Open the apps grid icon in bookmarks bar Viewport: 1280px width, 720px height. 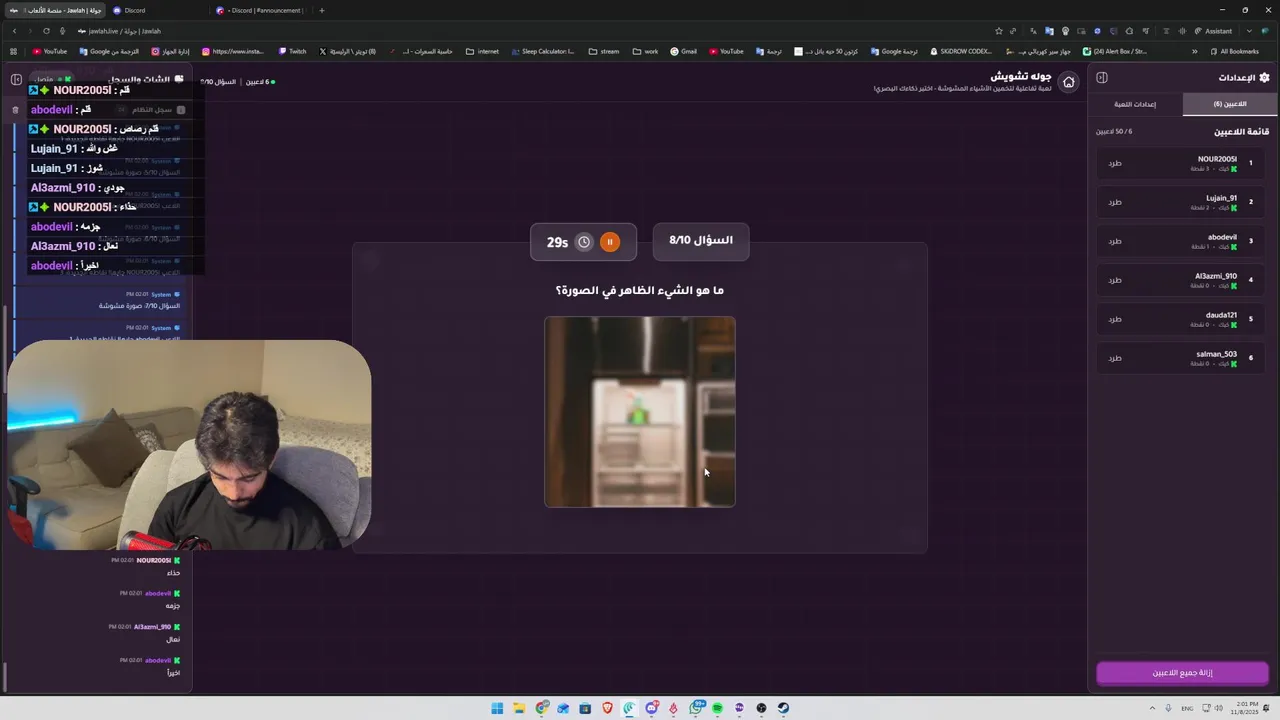click(x=13, y=51)
